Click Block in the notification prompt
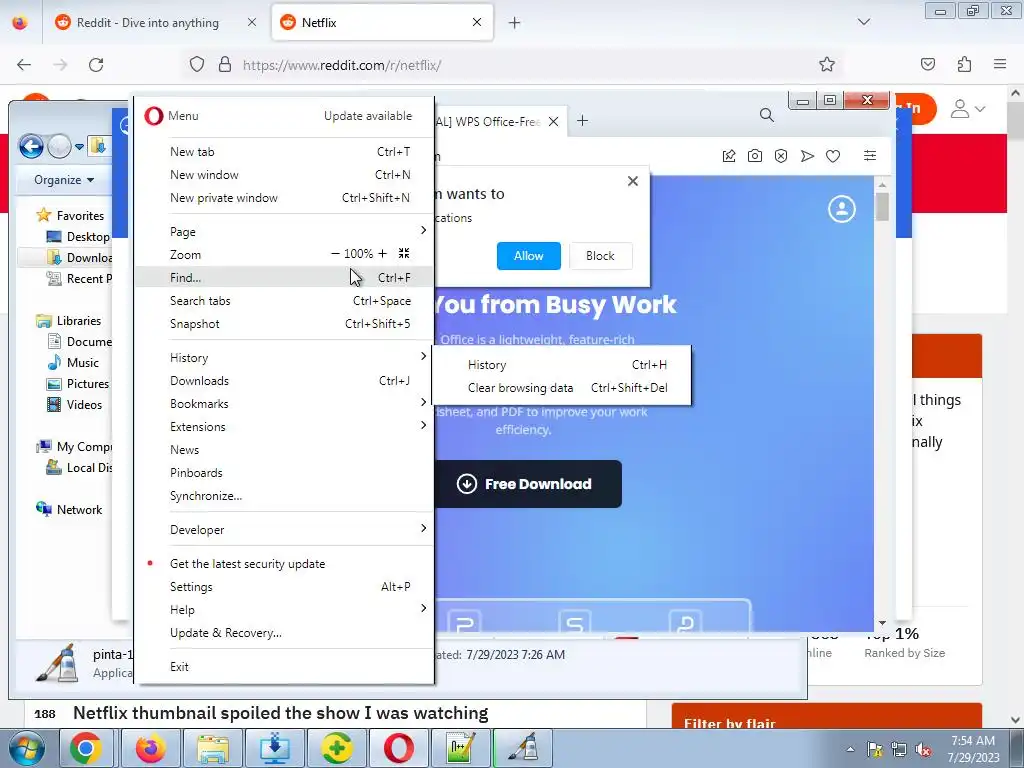 tap(600, 256)
